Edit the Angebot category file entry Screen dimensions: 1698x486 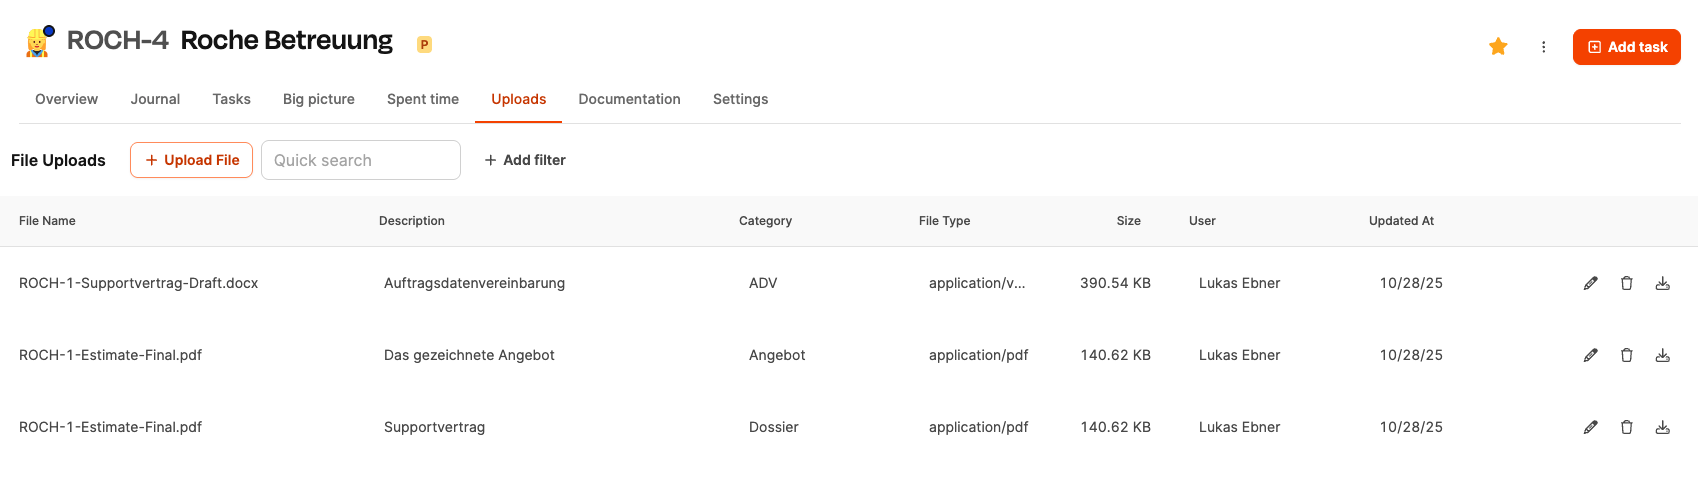coord(1590,355)
